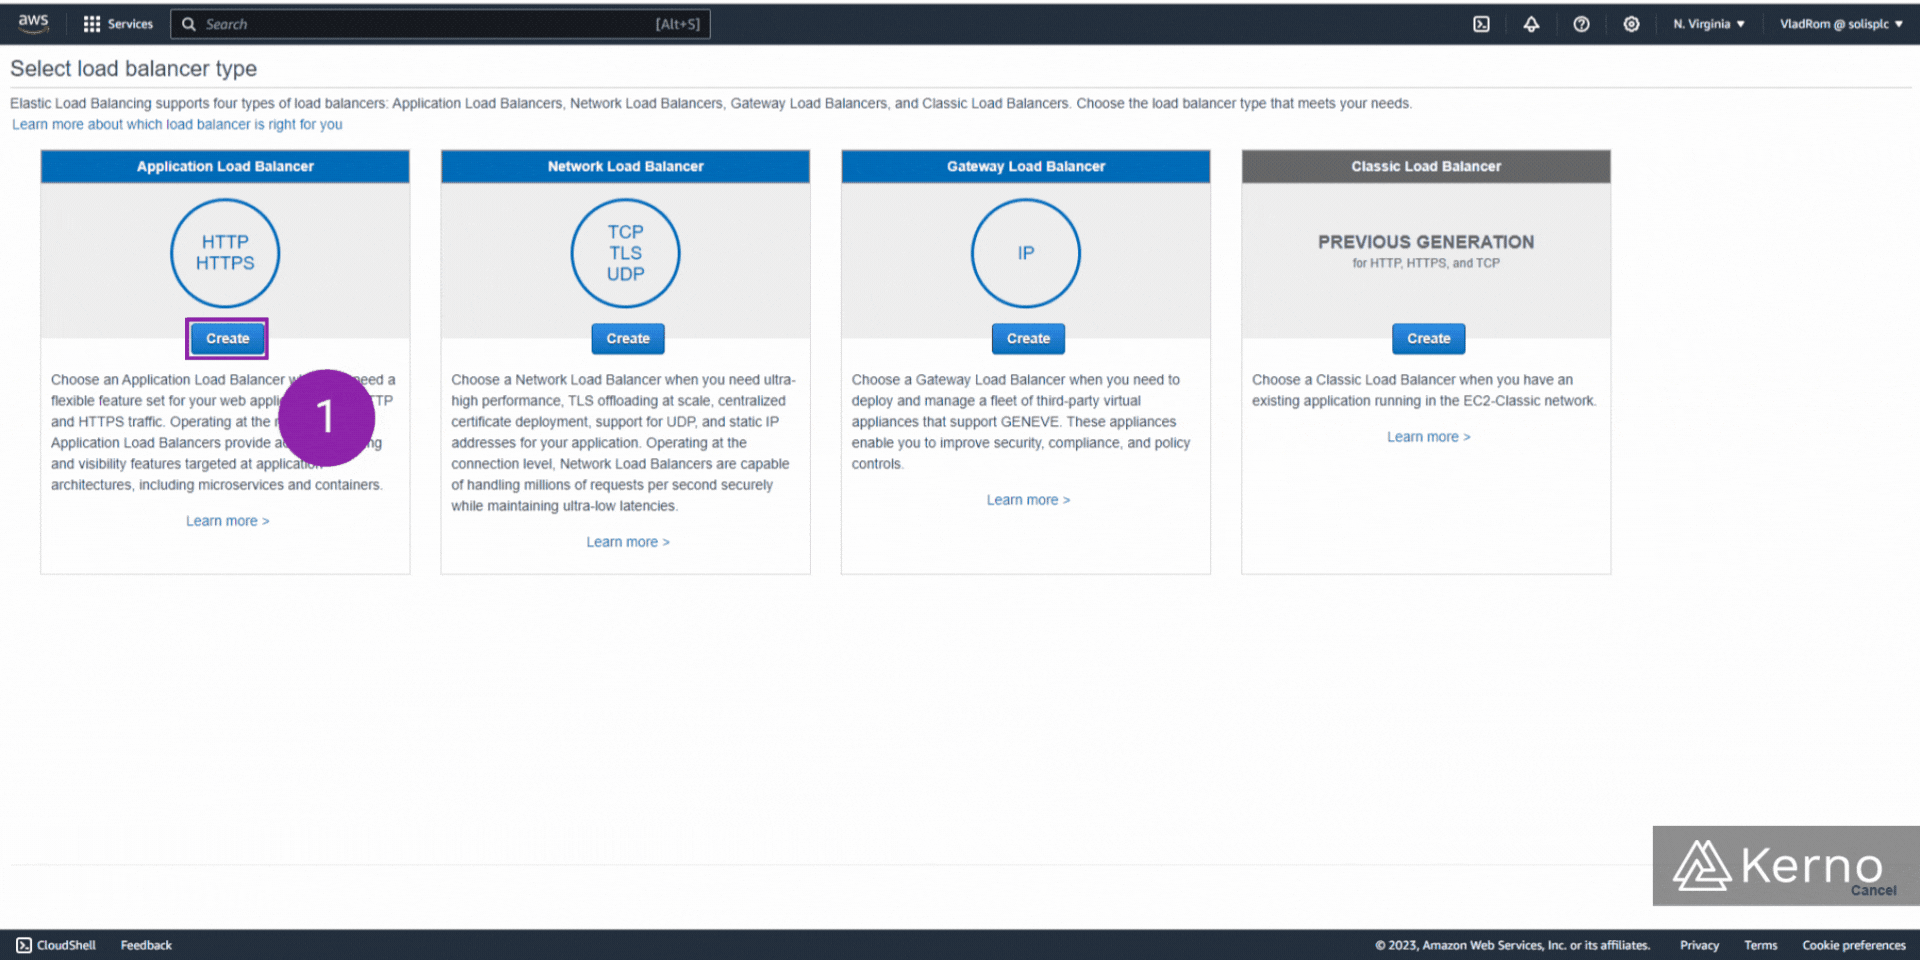Open Learn more under Gateway Load Balancer
Image resolution: width=1920 pixels, height=960 pixels.
(1028, 500)
